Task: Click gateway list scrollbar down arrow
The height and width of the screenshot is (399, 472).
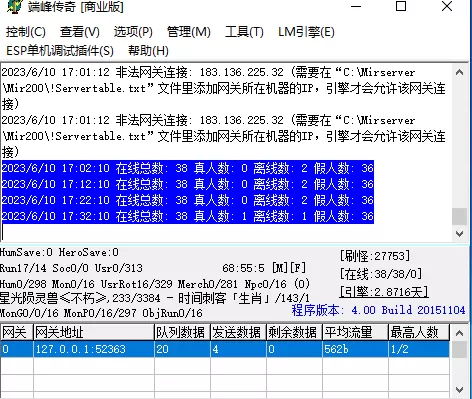Action: (459, 389)
